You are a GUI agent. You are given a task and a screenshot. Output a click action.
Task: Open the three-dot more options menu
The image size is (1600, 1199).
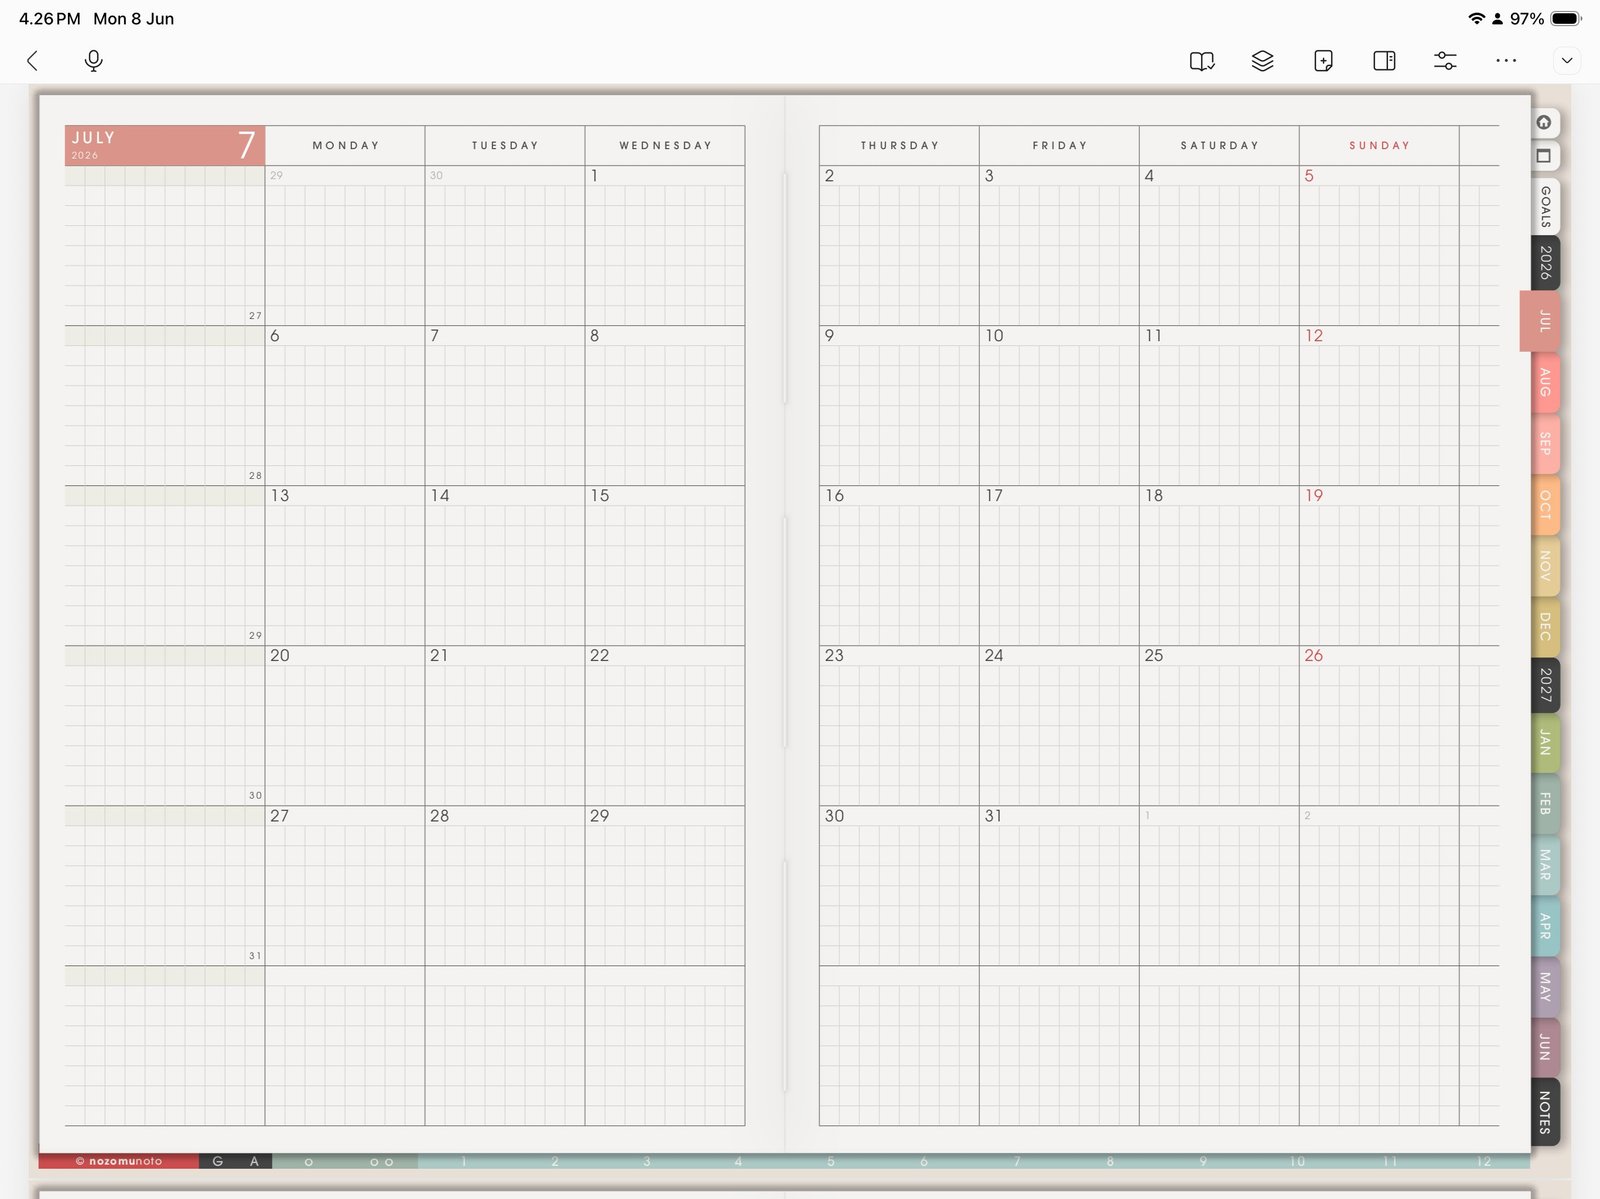click(x=1506, y=61)
